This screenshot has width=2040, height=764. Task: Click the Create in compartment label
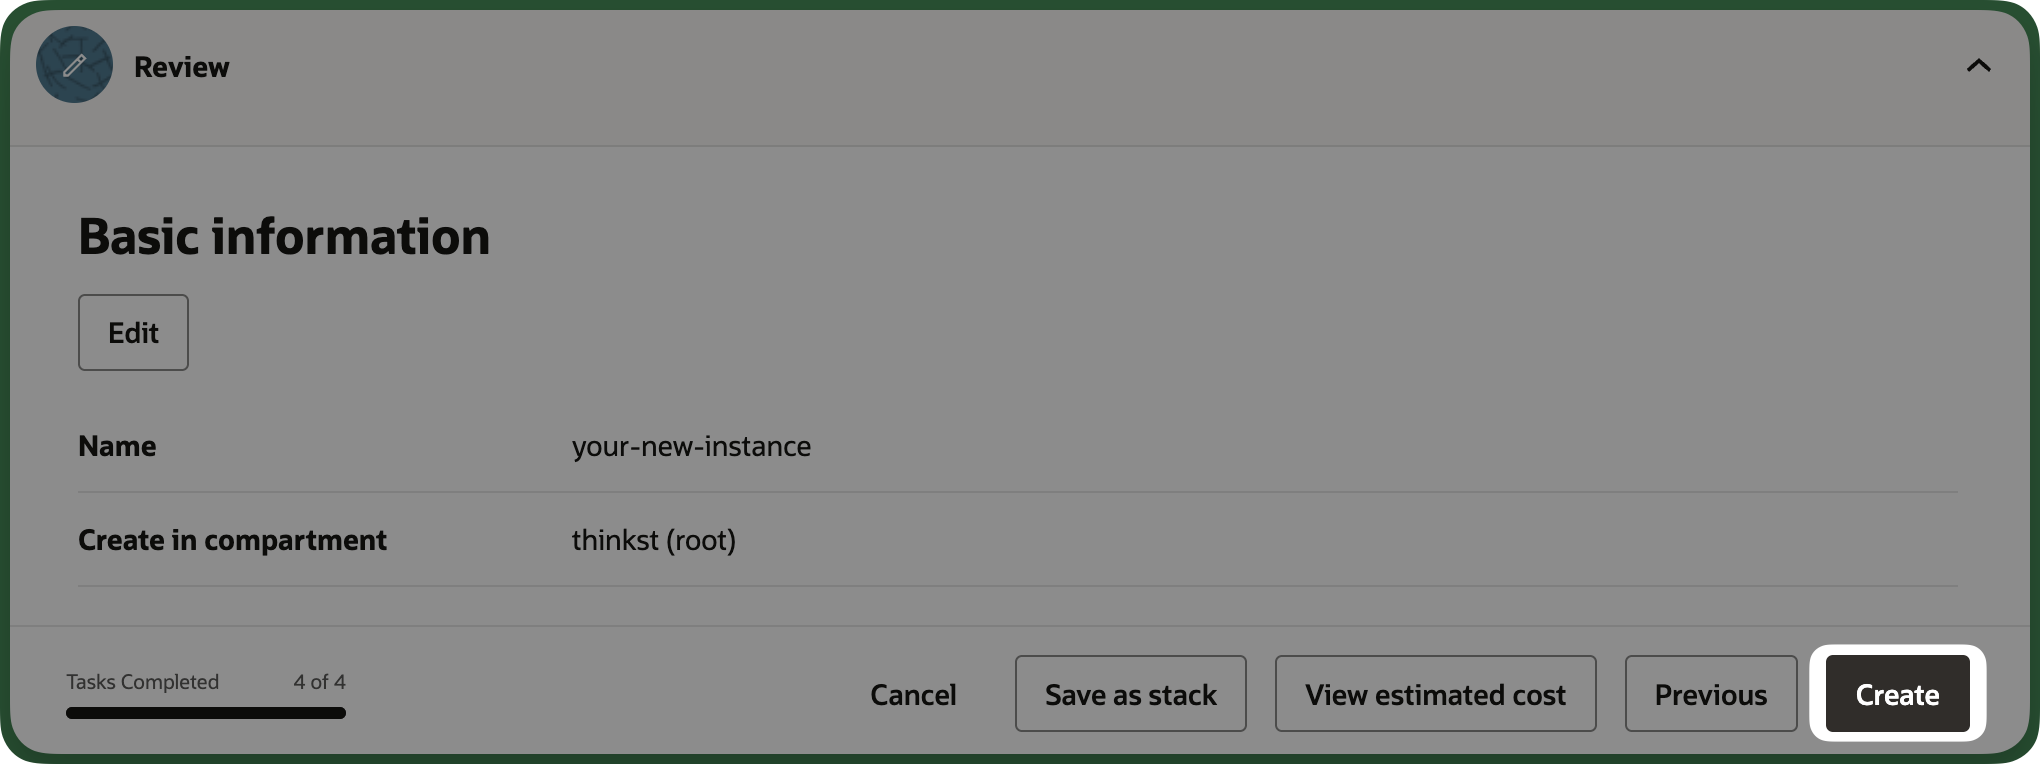tap(232, 540)
